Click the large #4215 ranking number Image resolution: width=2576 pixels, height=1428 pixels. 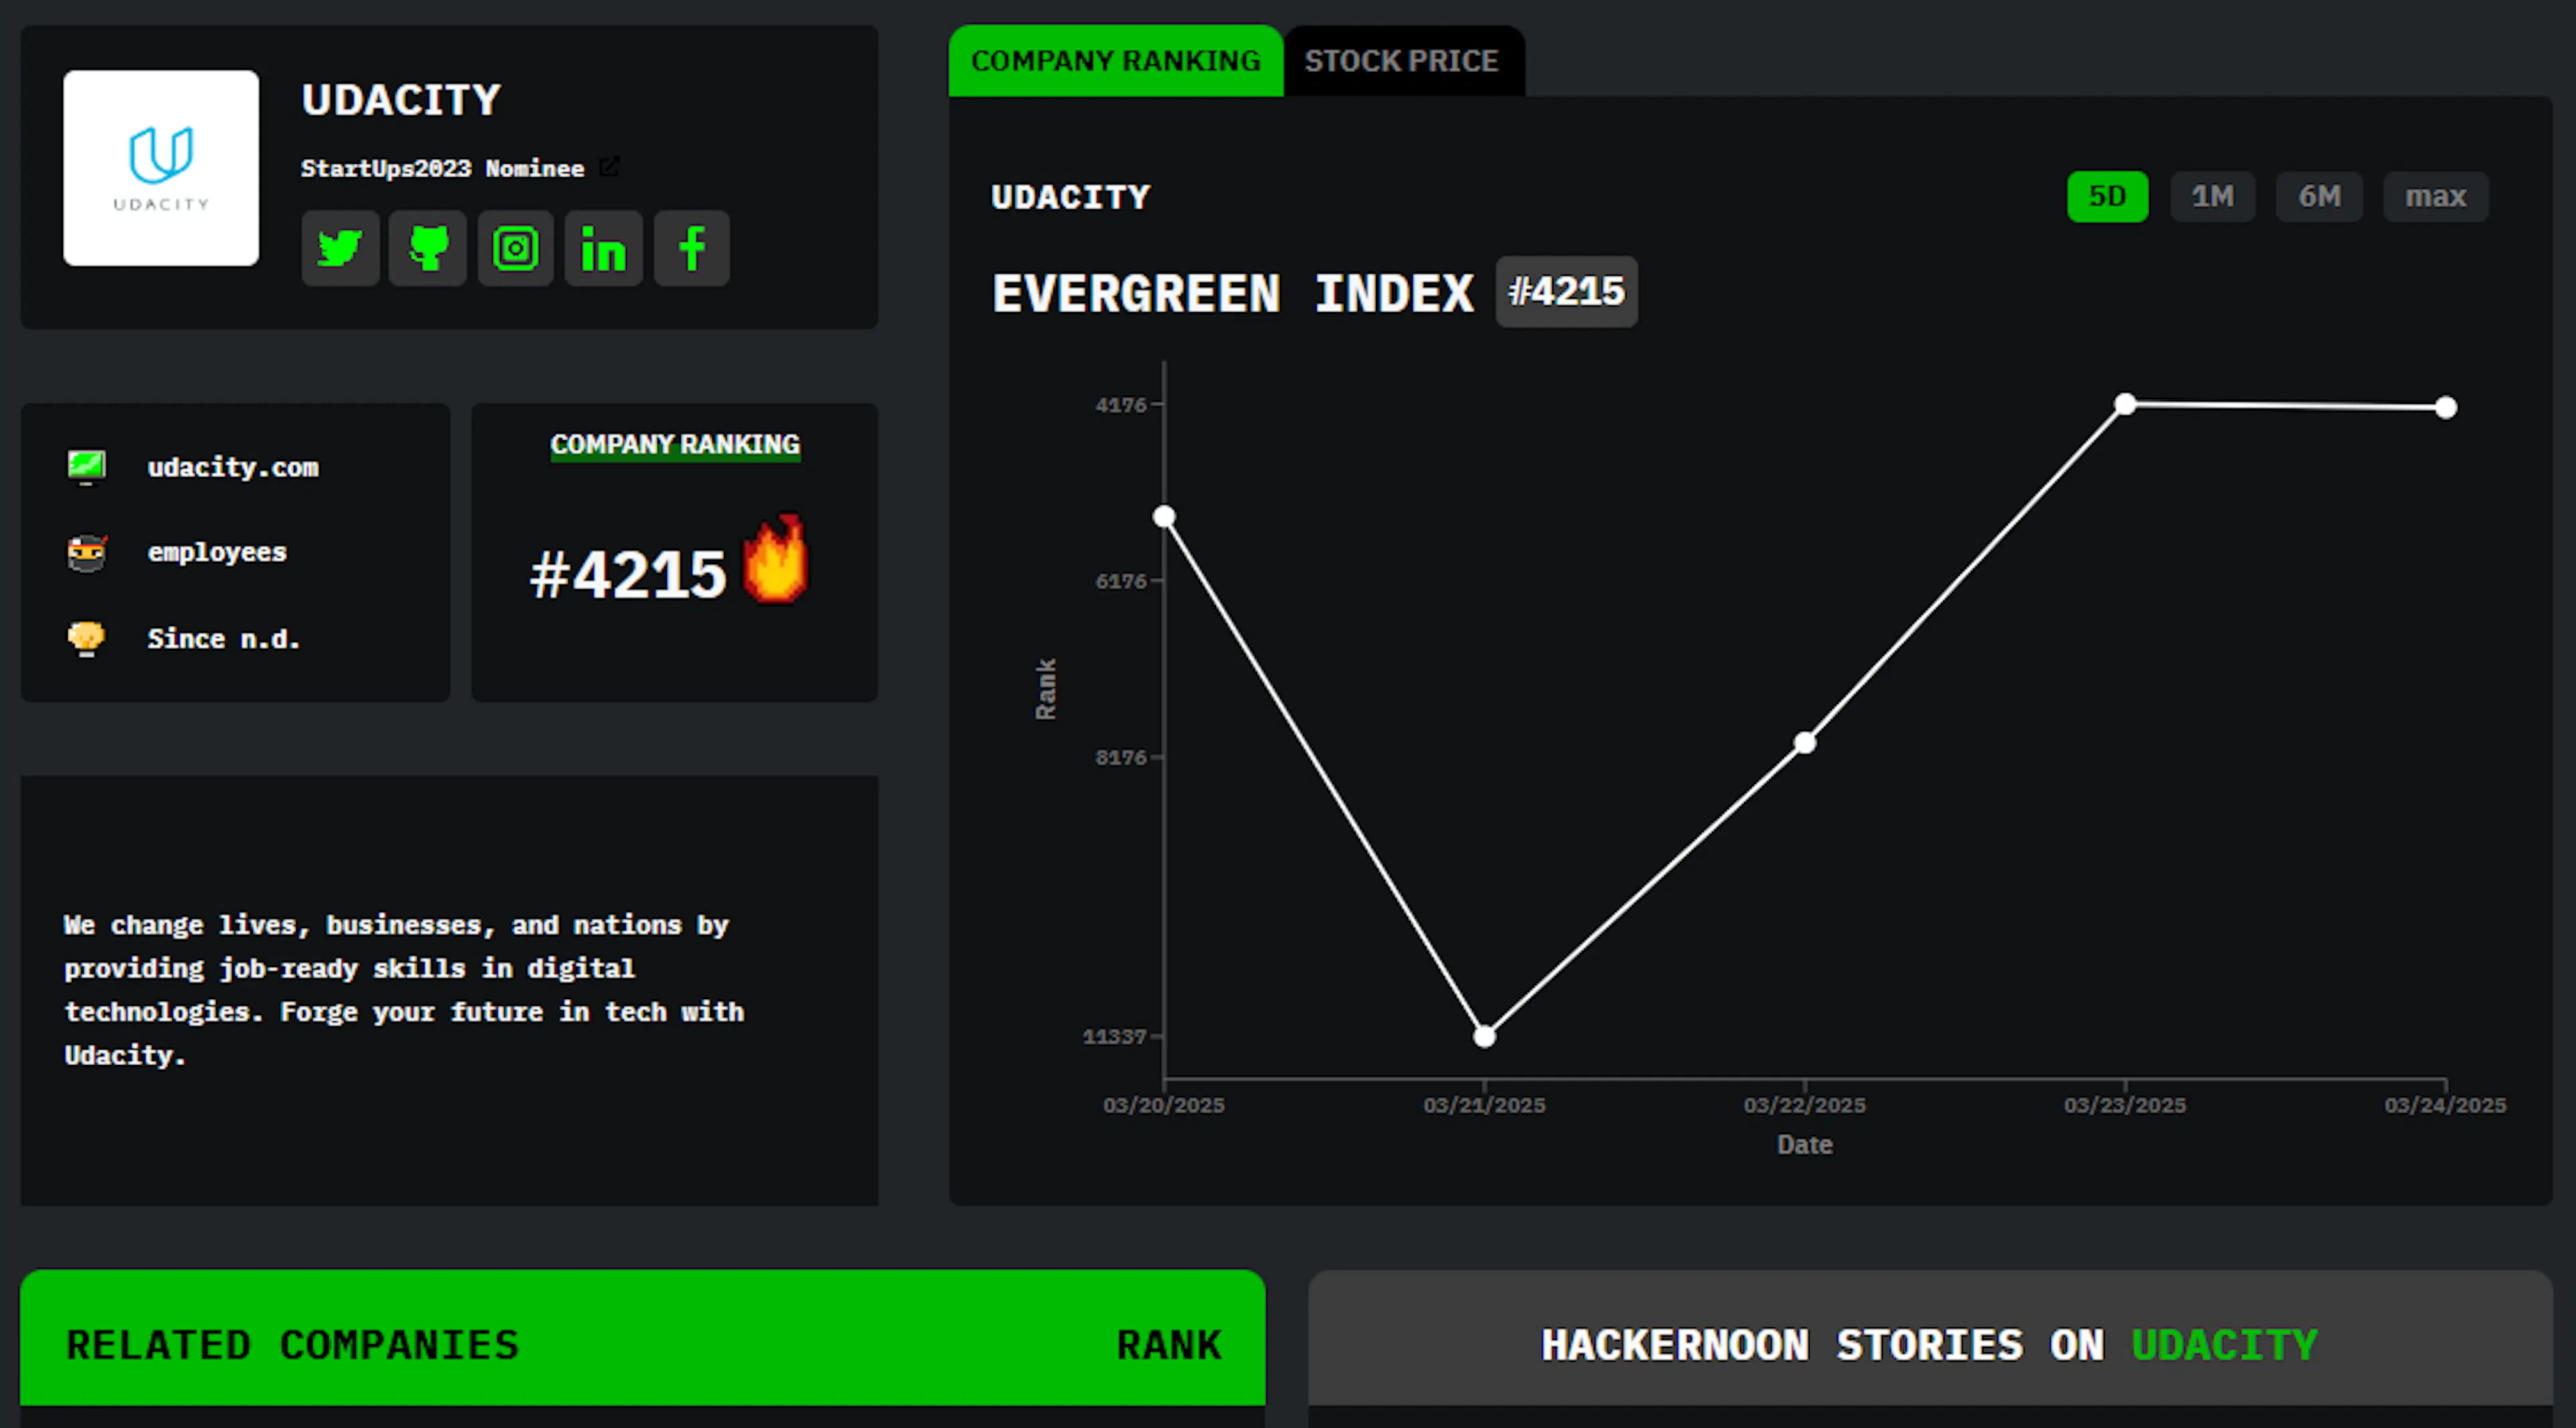coord(628,575)
